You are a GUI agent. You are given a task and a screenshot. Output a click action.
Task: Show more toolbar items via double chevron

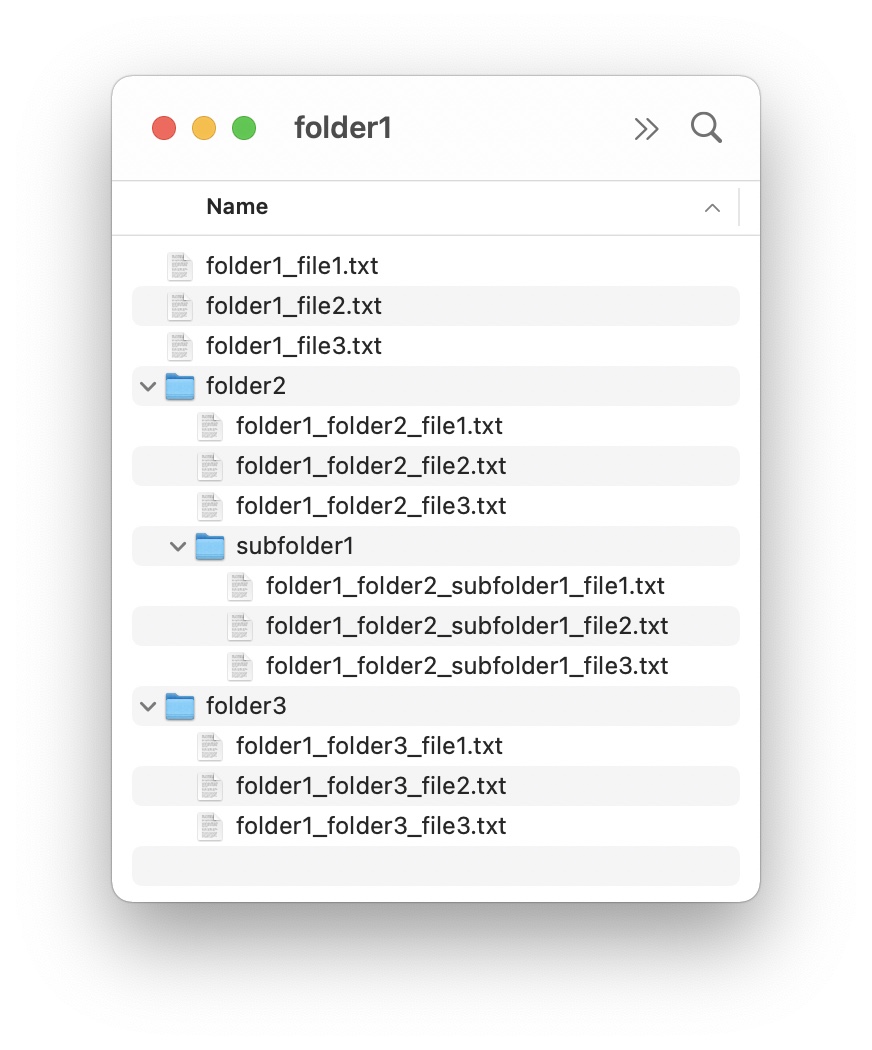click(646, 129)
